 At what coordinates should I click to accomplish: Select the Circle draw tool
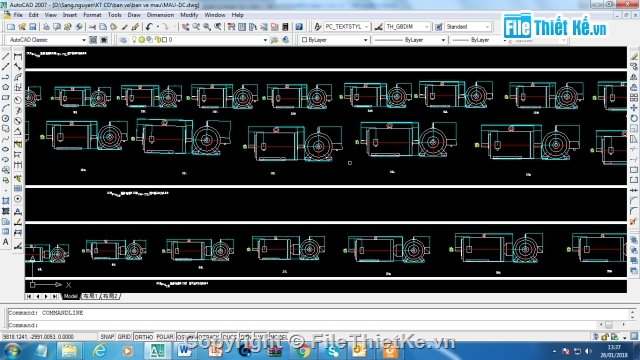click(6, 118)
